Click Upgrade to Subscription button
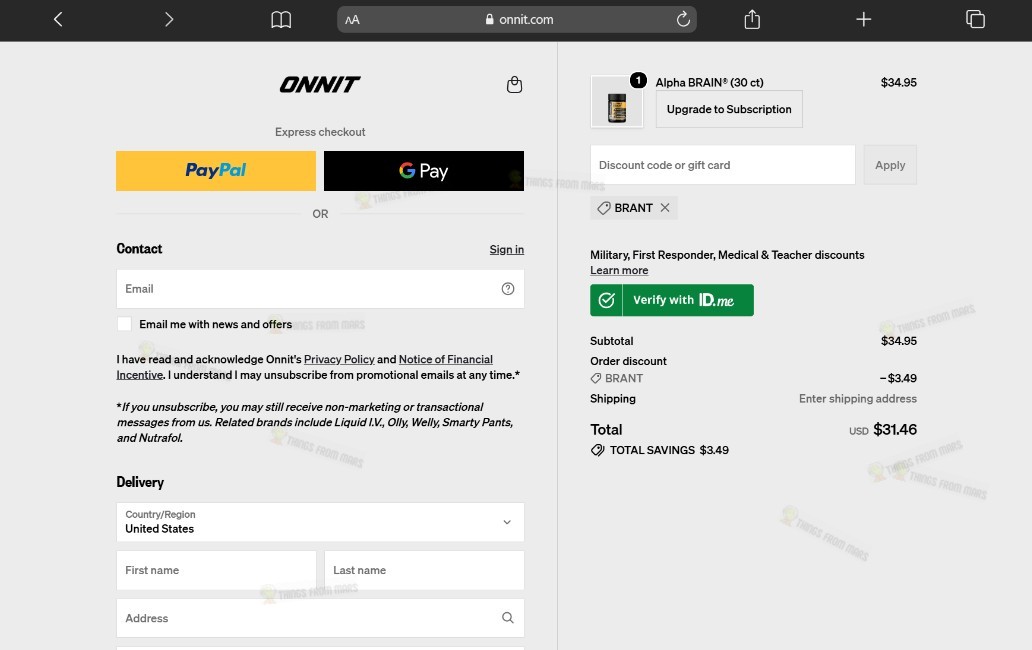 click(x=729, y=109)
